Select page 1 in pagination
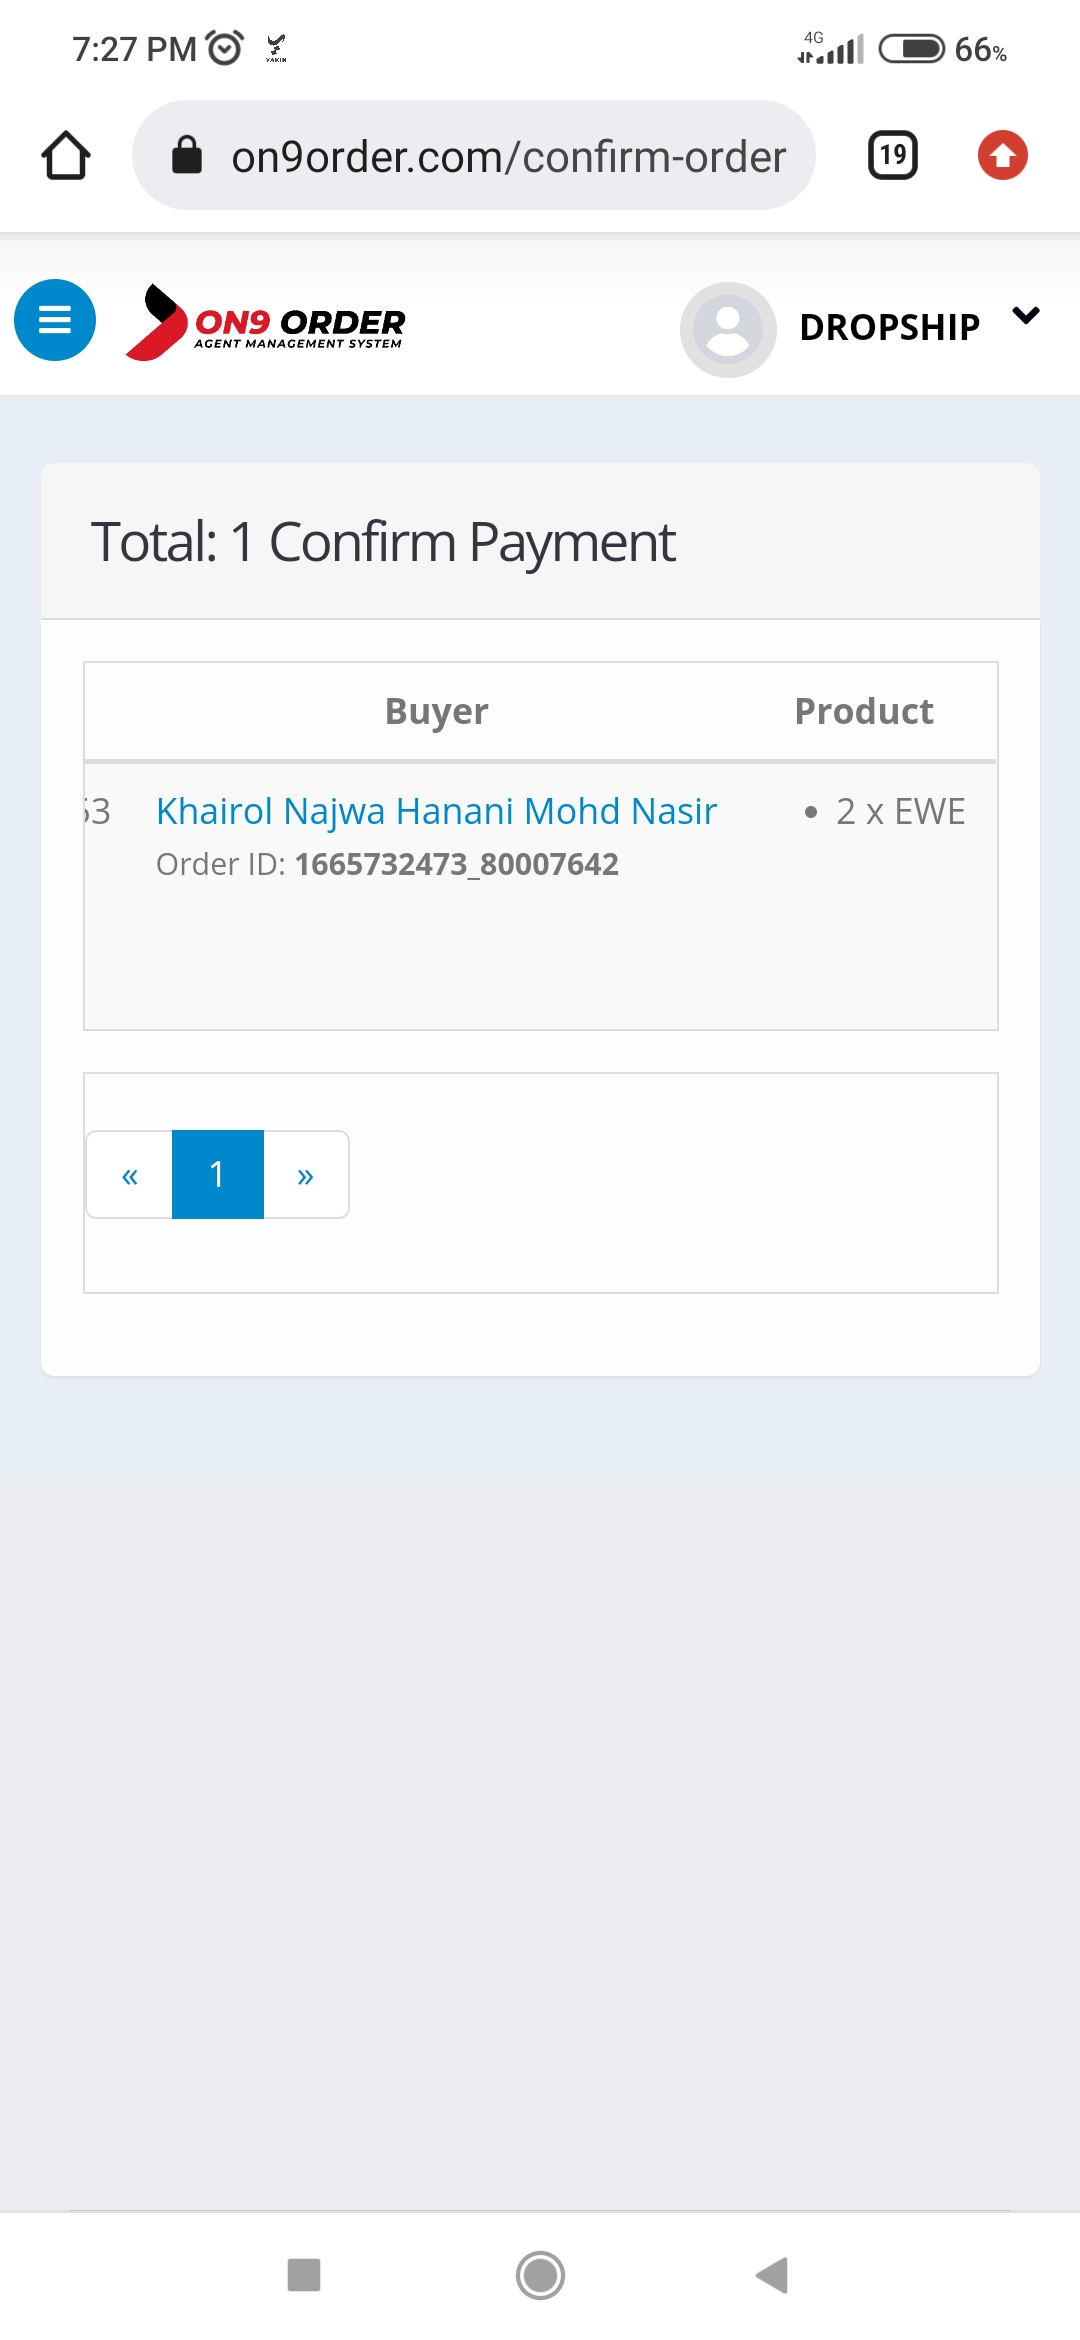 (x=218, y=1175)
